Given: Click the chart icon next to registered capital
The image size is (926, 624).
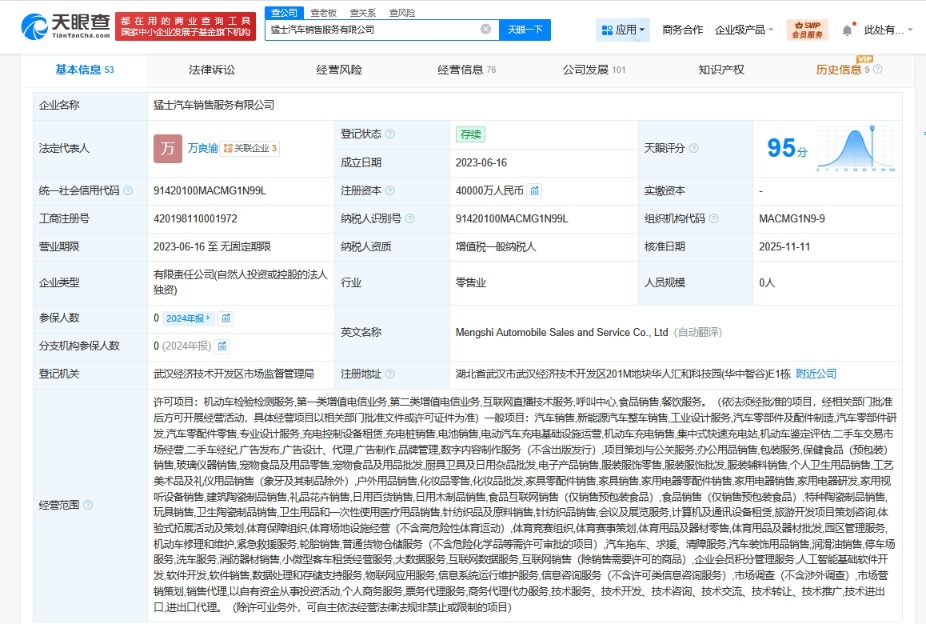Looking at the screenshot, I should (535, 191).
